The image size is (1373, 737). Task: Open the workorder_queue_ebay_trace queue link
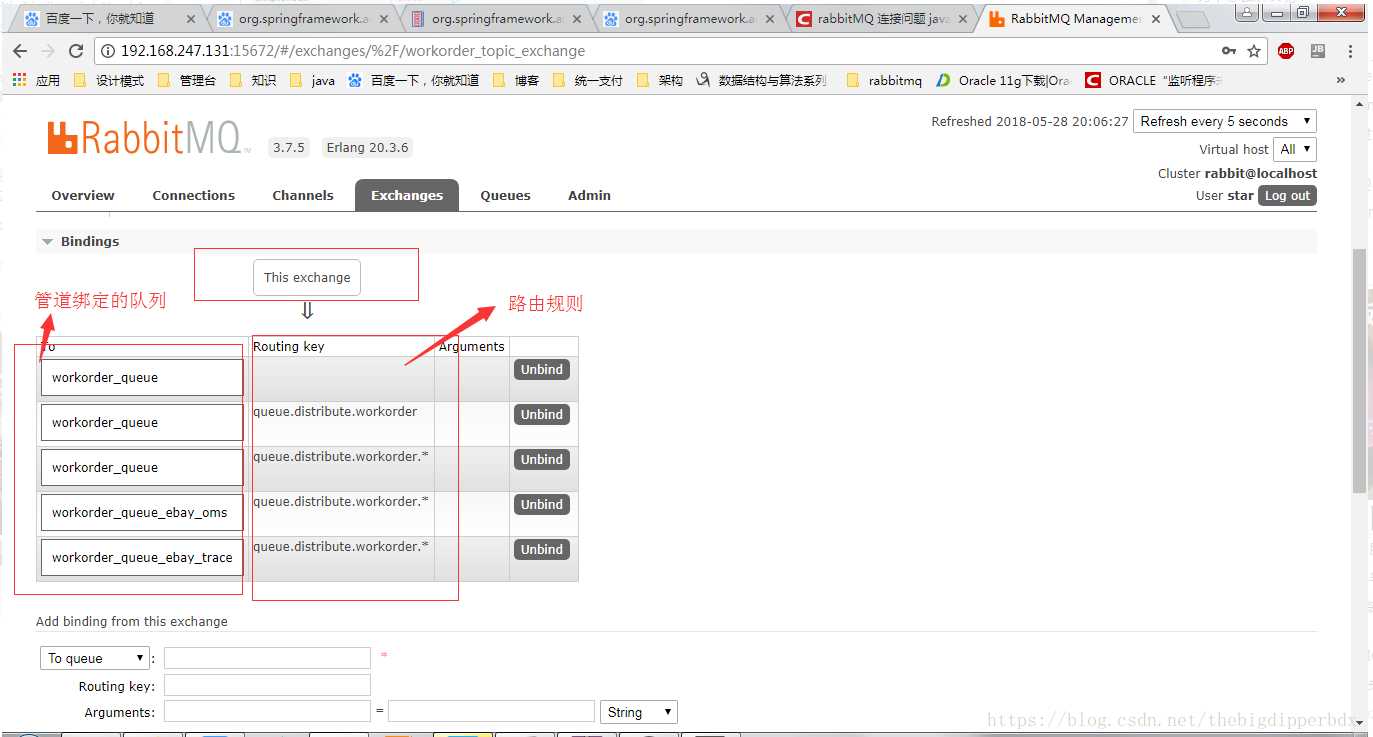click(x=142, y=557)
